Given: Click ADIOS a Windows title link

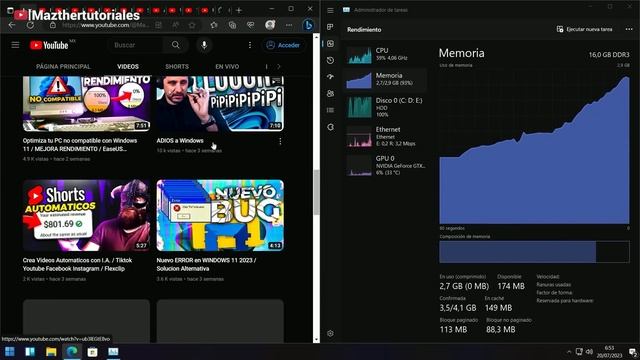Looking at the screenshot, I should pyautogui.click(x=180, y=140).
